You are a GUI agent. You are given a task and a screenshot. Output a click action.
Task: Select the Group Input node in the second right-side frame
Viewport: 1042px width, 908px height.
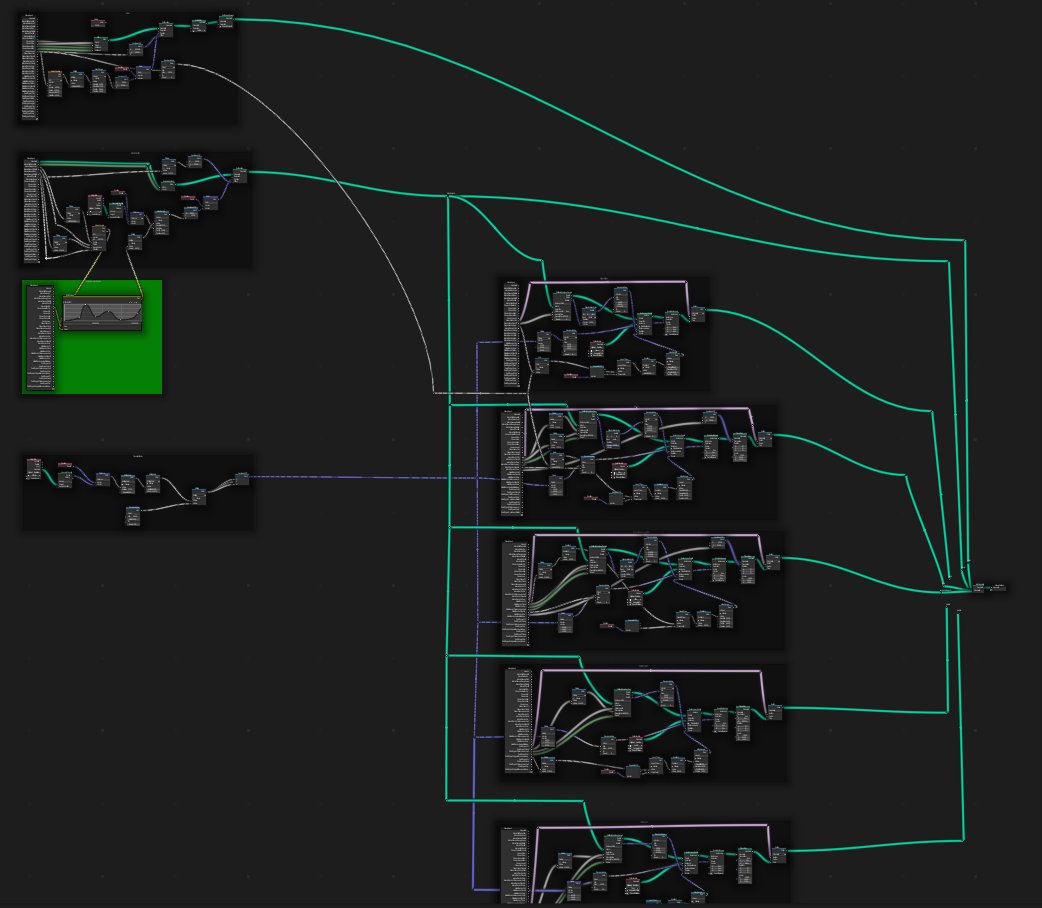[x=512, y=463]
